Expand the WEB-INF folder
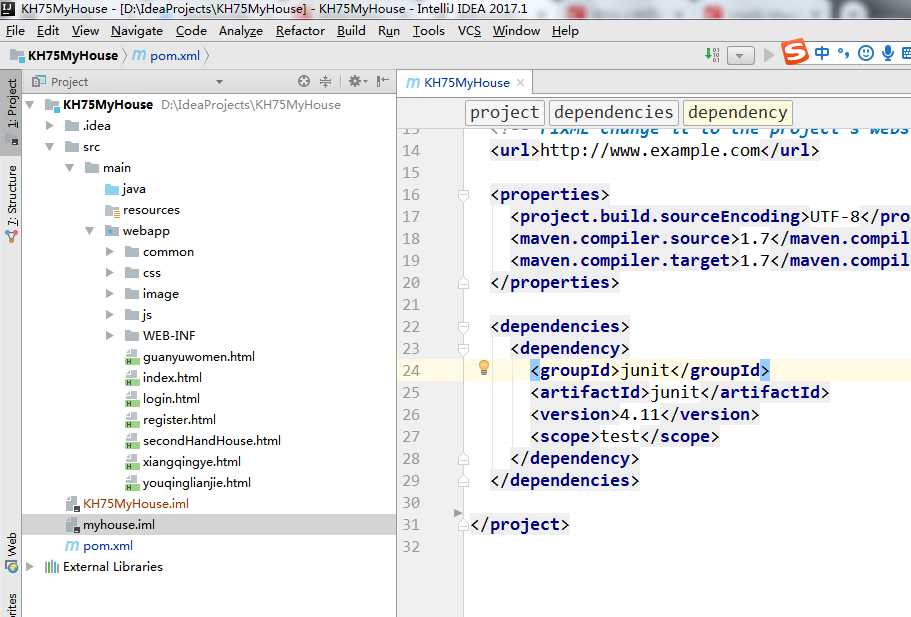Image resolution: width=911 pixels, height=617 pixels. (x=109, y=335)
